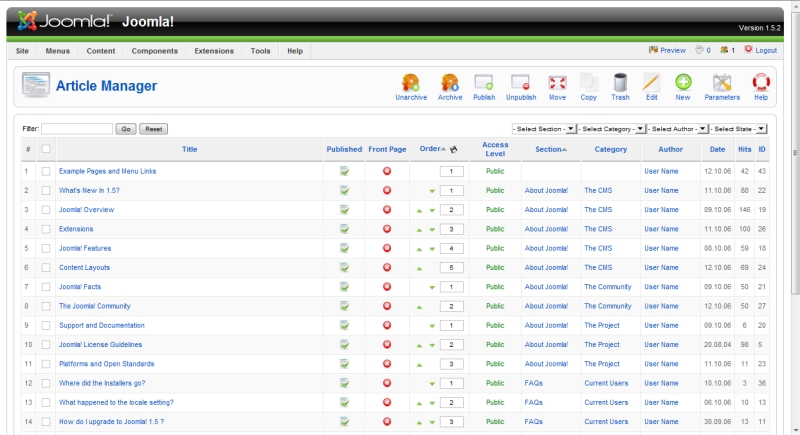The width and height of the screenshot is (800, 435).
Task: Click the Joomla! logo in header
Action: [x=64, y=21]
